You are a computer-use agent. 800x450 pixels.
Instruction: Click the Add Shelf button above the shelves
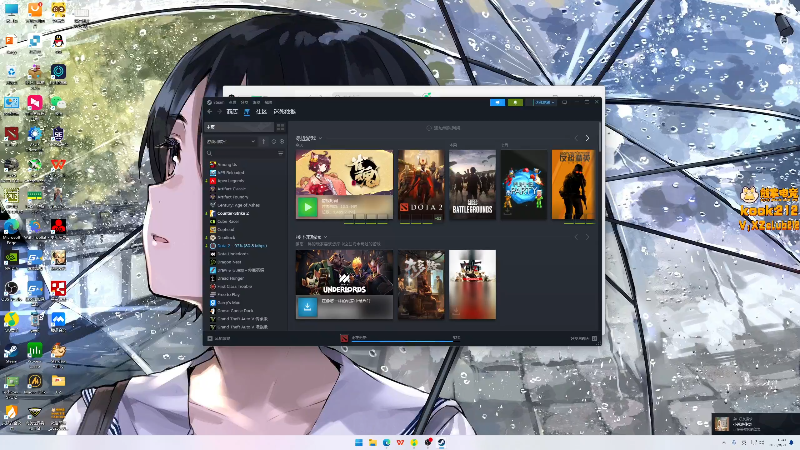tap(443, 128)
